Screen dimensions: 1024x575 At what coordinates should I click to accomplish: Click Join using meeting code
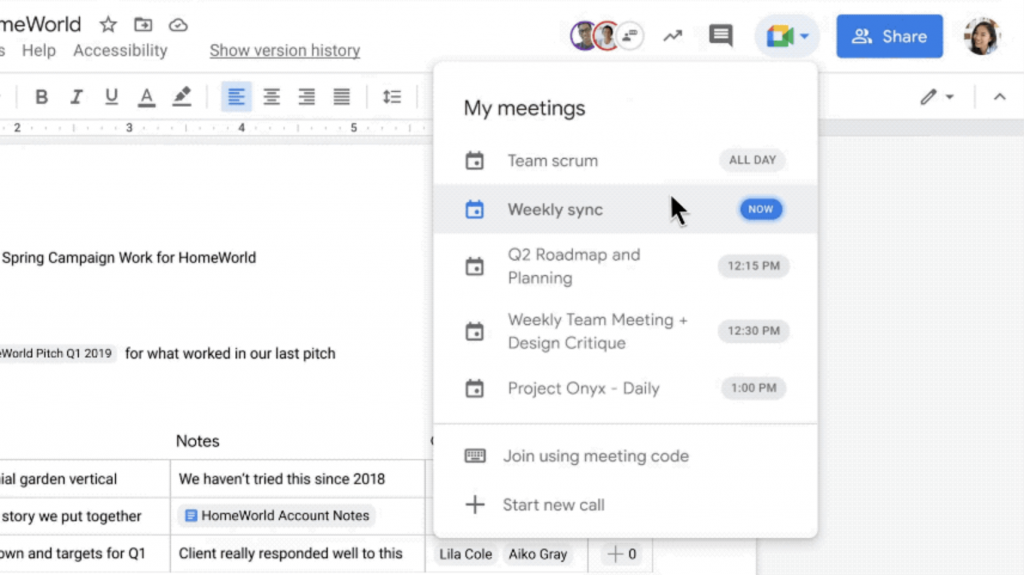[x=625, y=455]
